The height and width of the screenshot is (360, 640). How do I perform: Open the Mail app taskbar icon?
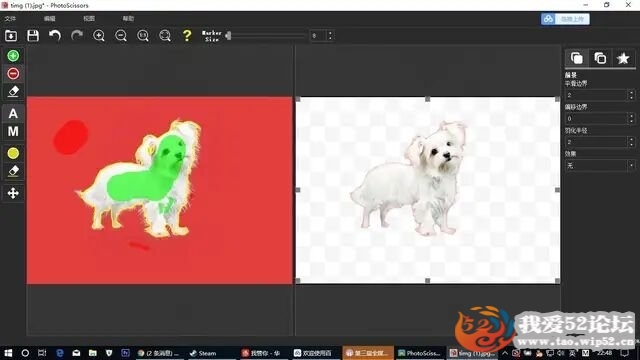(76, 353)
